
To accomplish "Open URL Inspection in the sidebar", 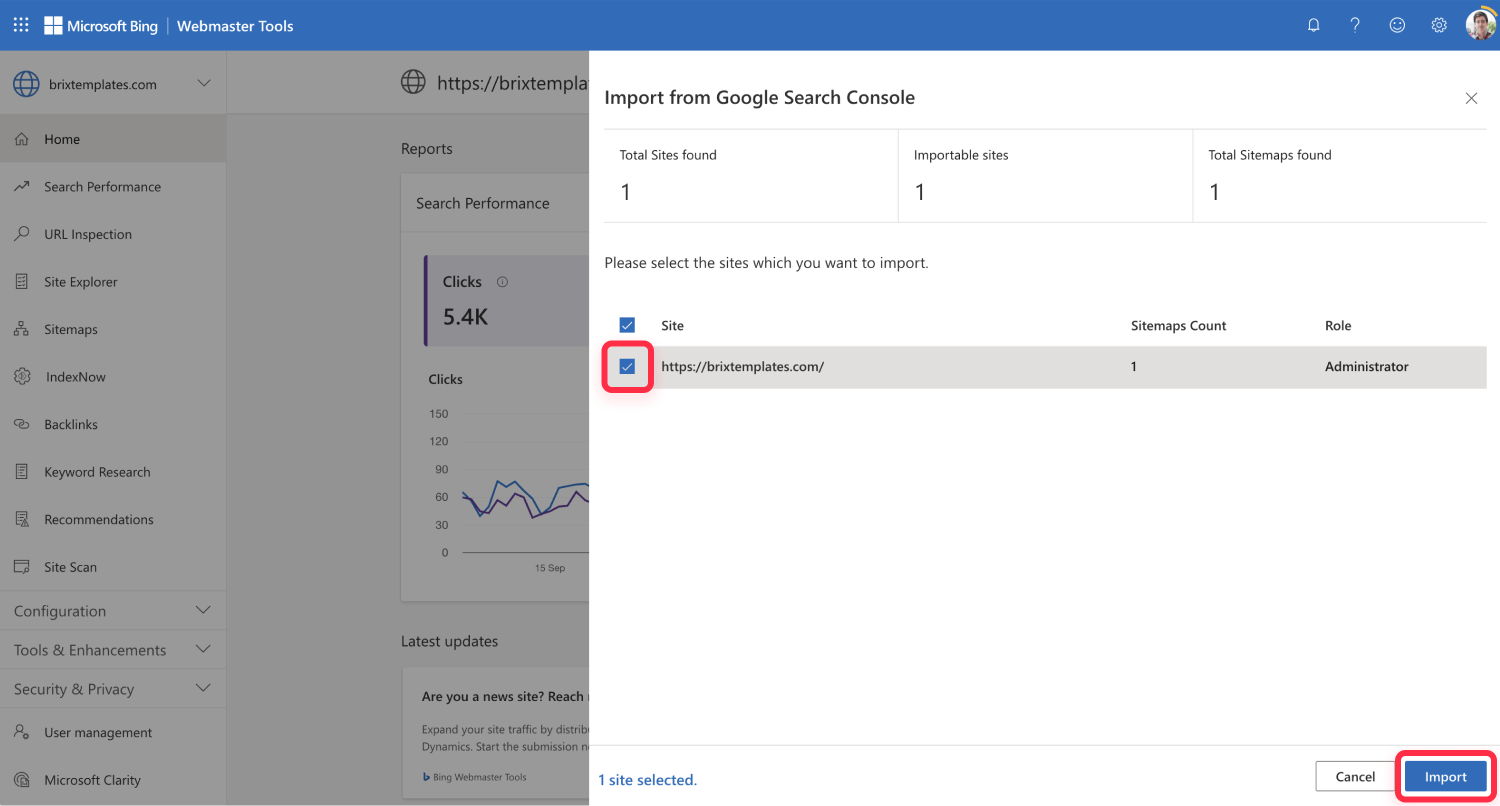I will [113, 234].
